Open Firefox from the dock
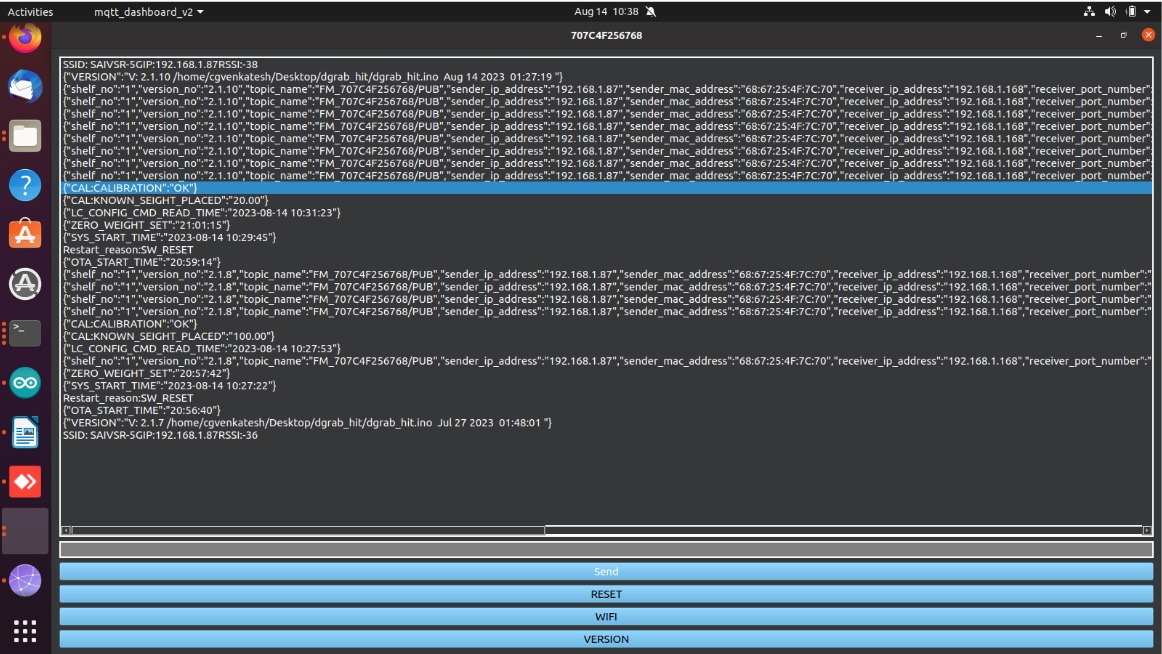The width and height of the screenshot is (1162, 654). 25,39
